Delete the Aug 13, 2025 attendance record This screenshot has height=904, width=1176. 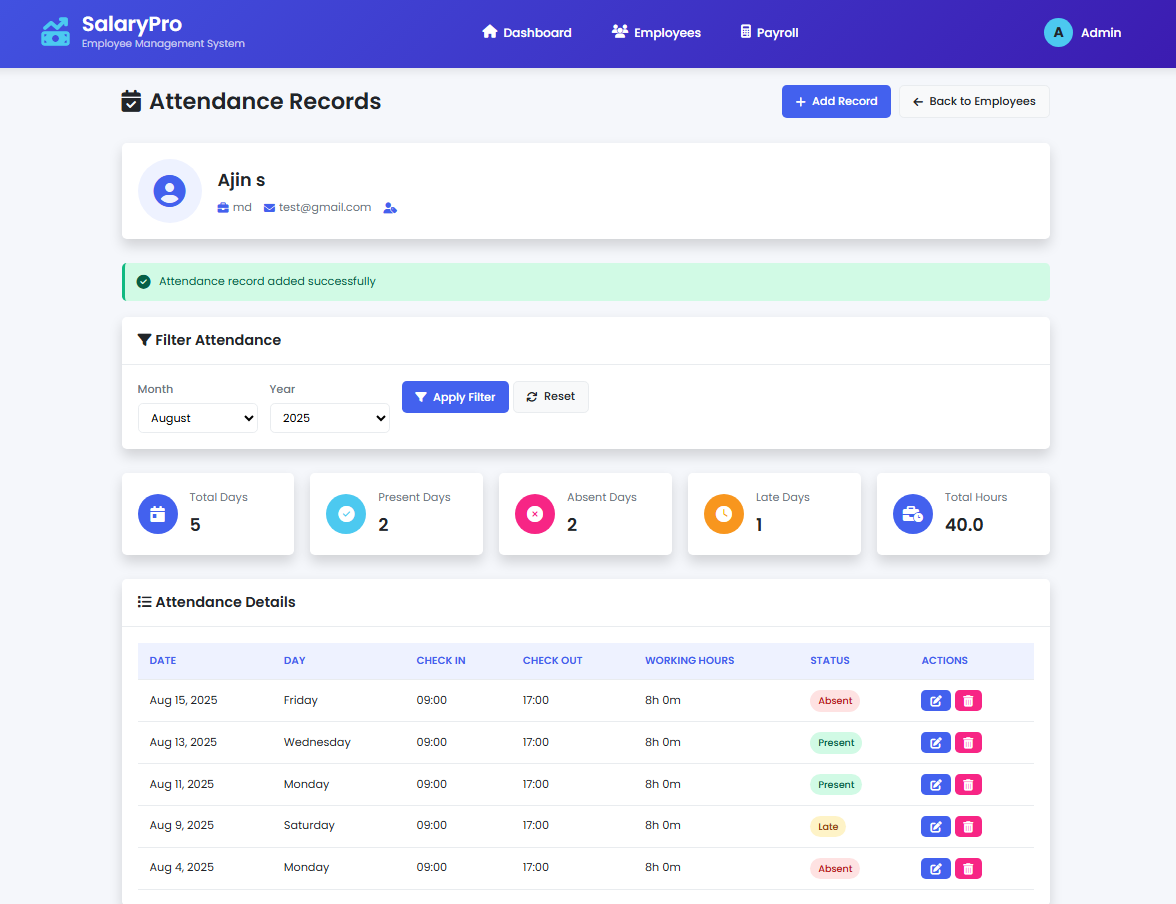(x=968, y=743)
